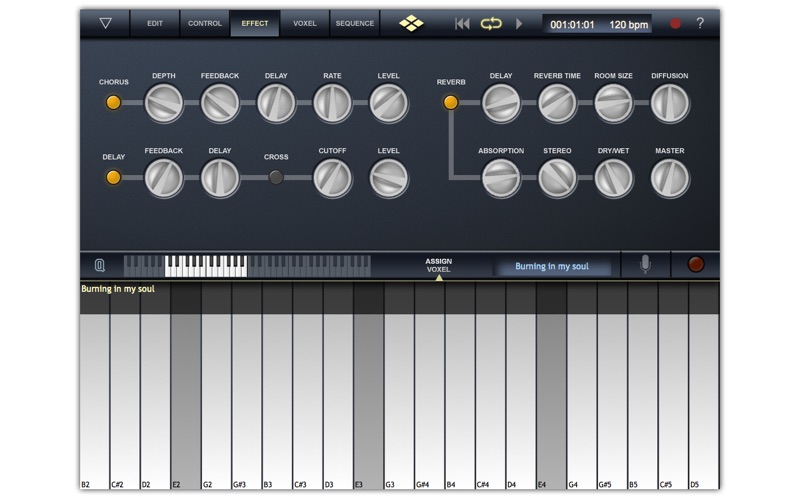Open help with the question mark icon
800x500 pixels.
pos(700,23)
